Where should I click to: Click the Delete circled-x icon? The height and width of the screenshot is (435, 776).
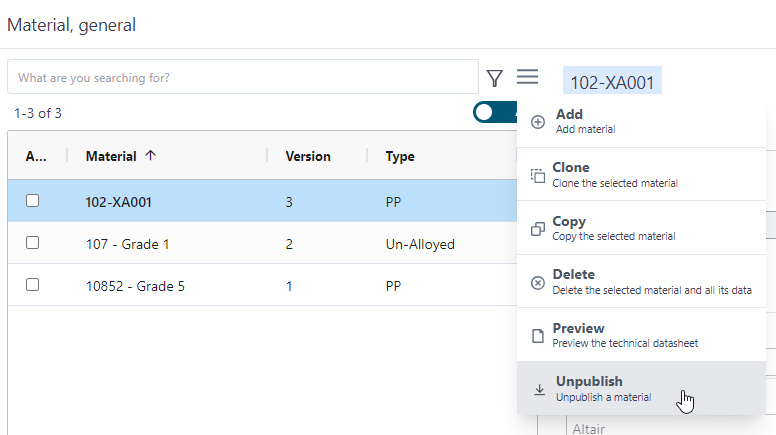[x=538, y=283]
